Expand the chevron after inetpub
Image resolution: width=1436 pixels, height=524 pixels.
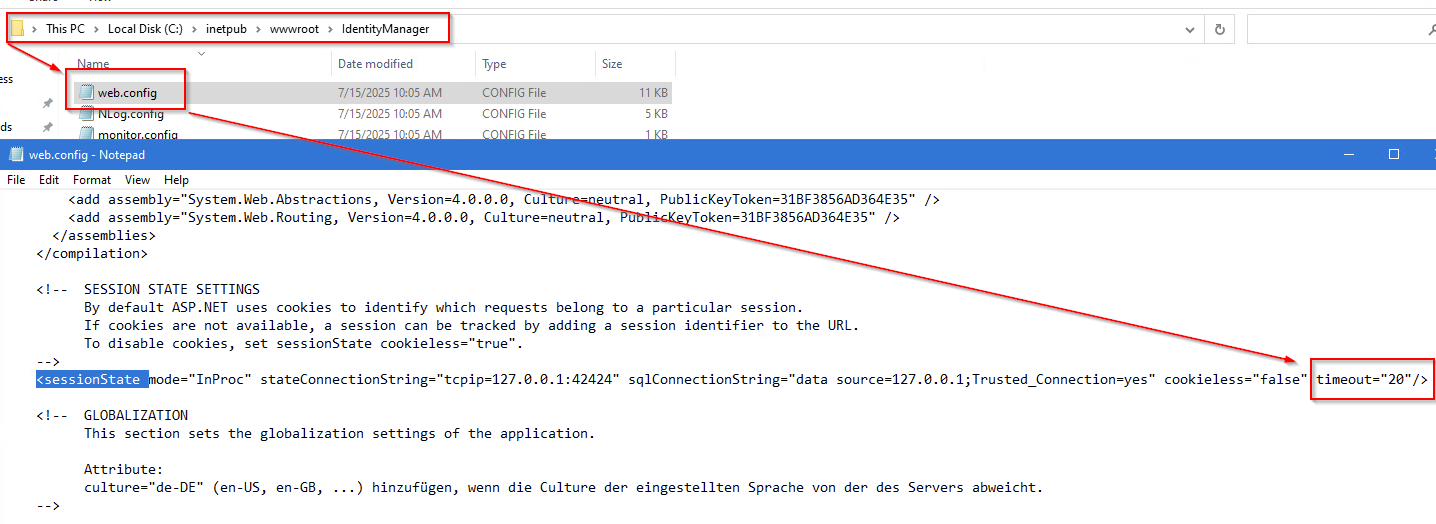[258, 29]
